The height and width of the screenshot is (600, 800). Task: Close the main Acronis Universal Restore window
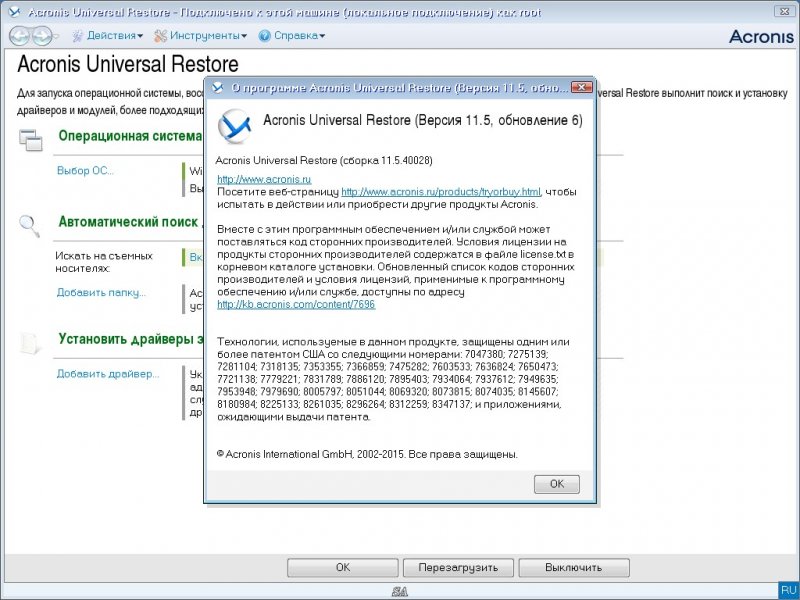785,11
